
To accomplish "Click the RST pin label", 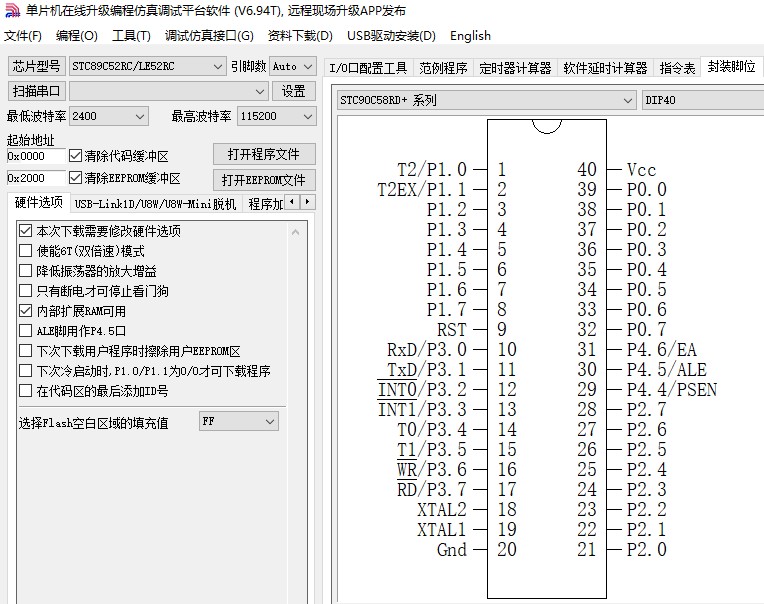I will pyautogui.click(x=452, y=330).
